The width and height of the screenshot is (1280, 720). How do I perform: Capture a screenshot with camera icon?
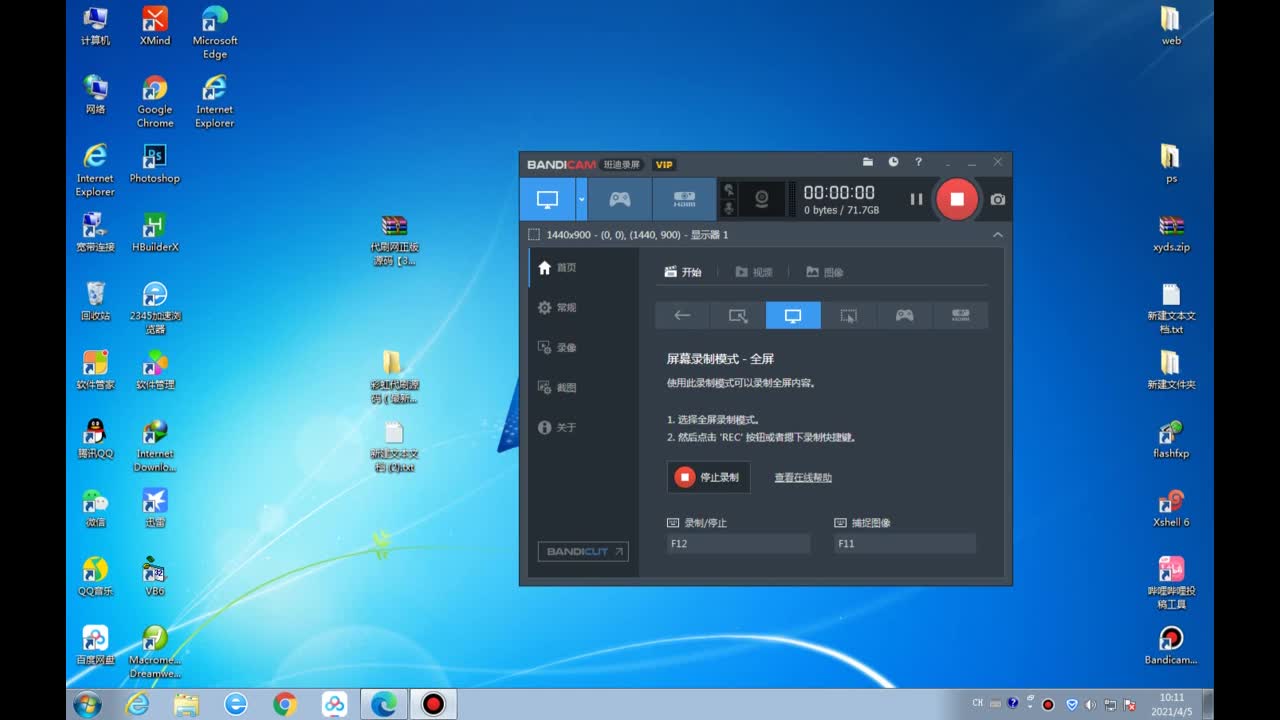click(998, 199)
